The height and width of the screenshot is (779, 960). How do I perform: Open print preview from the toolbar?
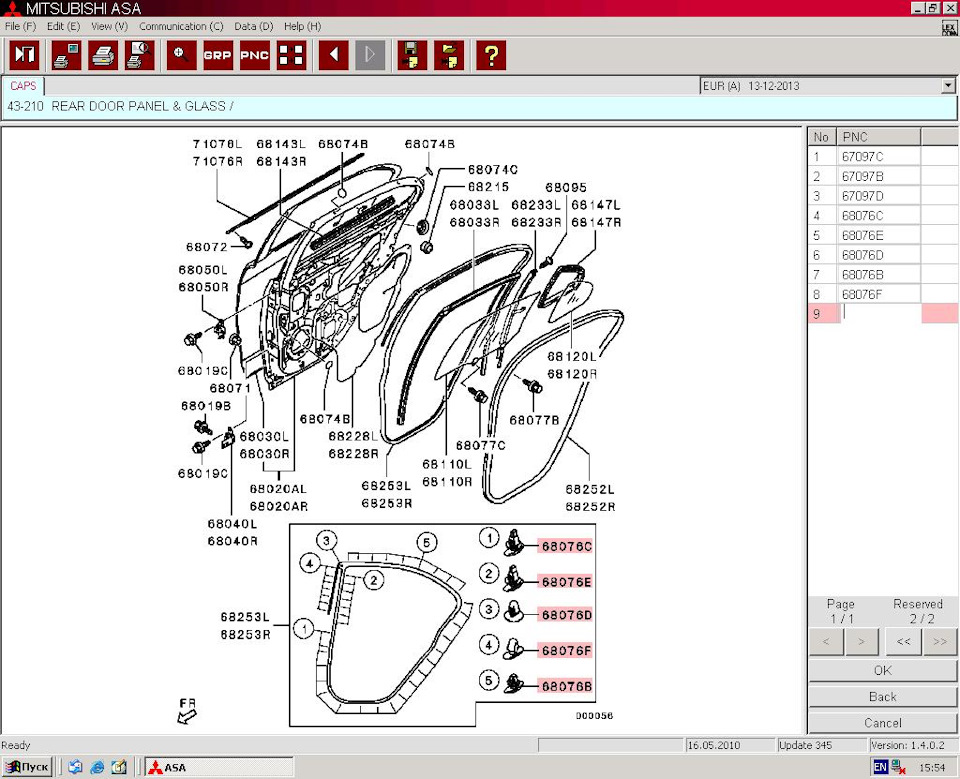coord(139,55)
